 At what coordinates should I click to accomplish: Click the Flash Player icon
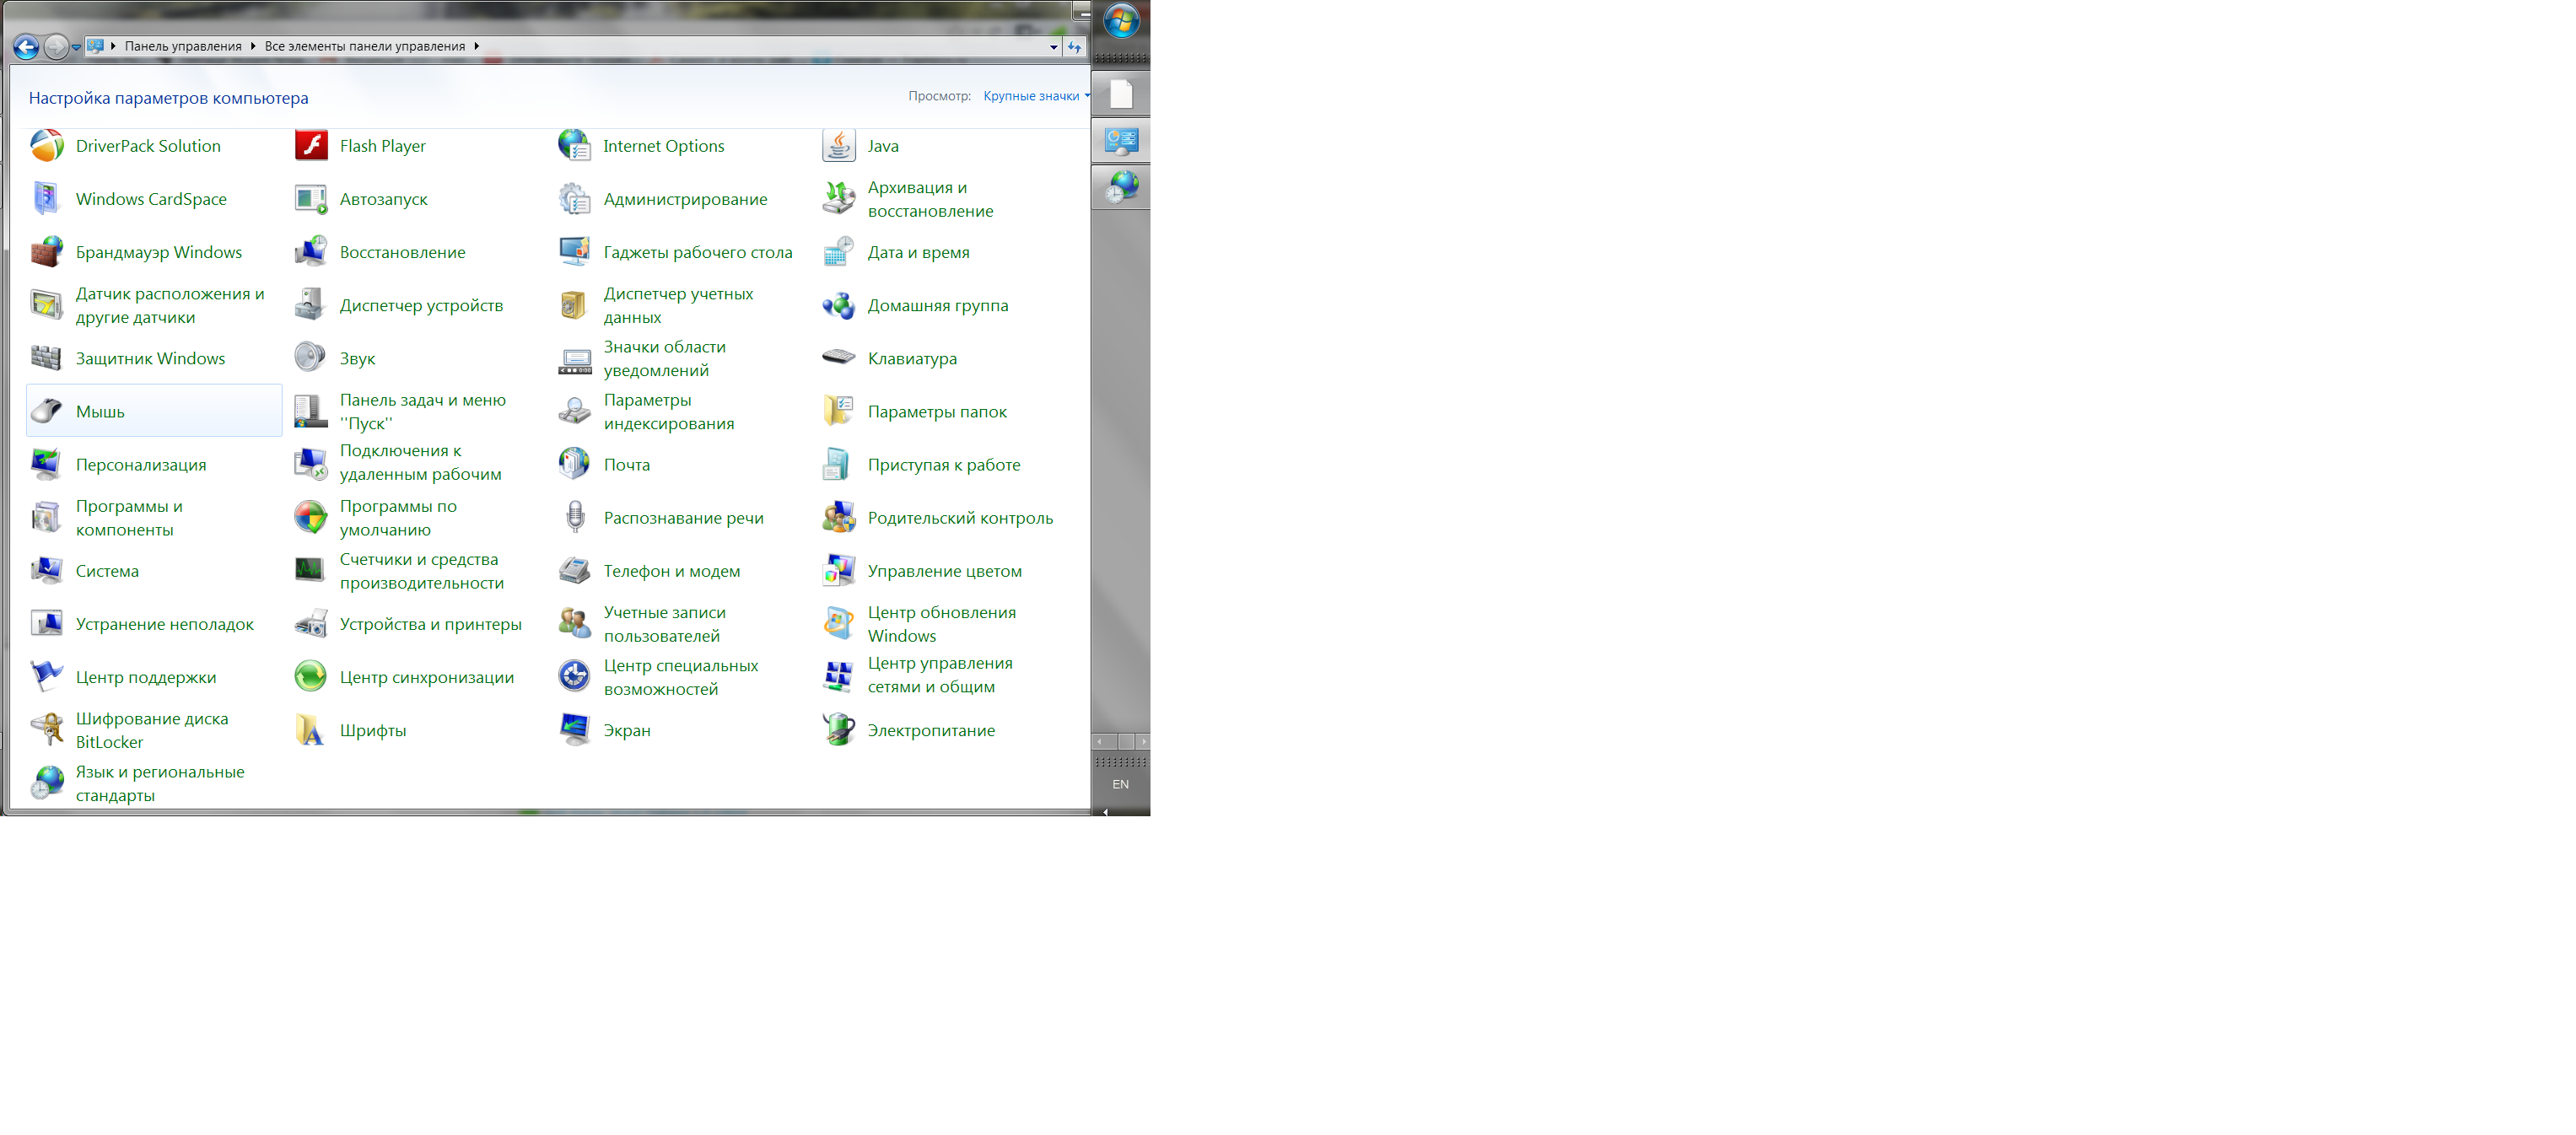[x=311, y=146]
